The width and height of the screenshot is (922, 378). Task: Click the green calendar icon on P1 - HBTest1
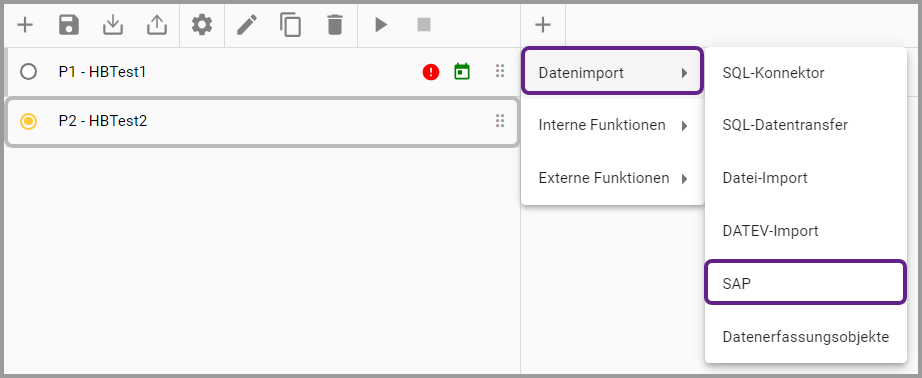(x=462, y=72)
